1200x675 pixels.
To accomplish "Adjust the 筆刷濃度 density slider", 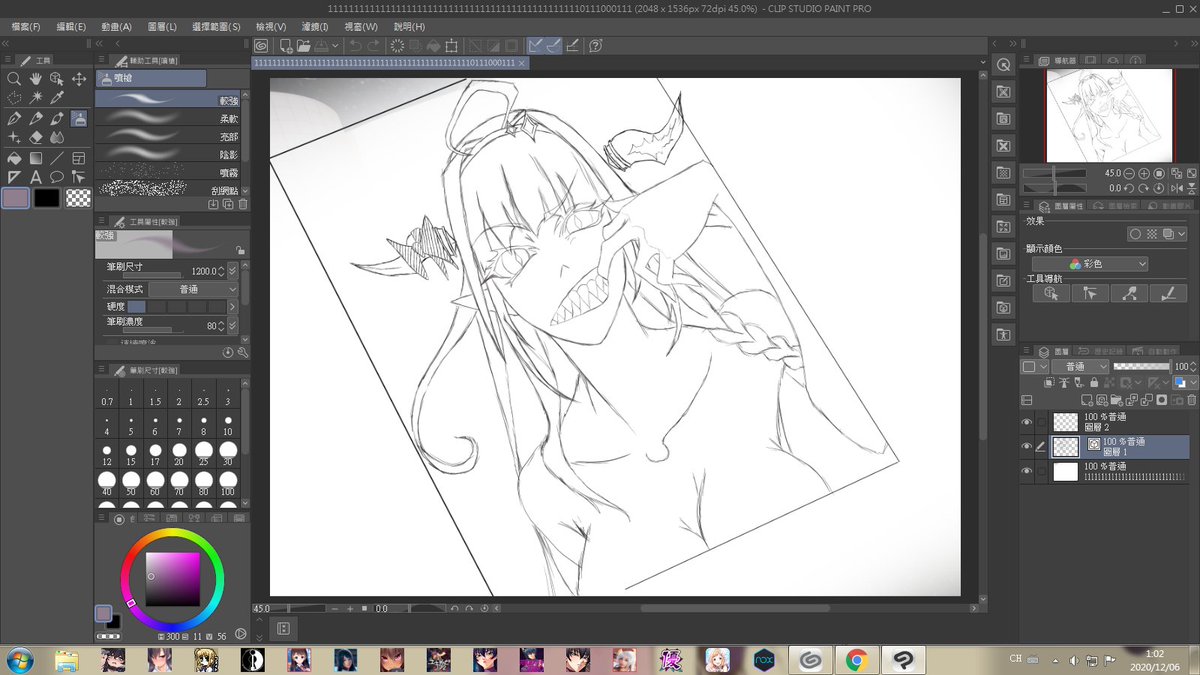I will point(153,330).
